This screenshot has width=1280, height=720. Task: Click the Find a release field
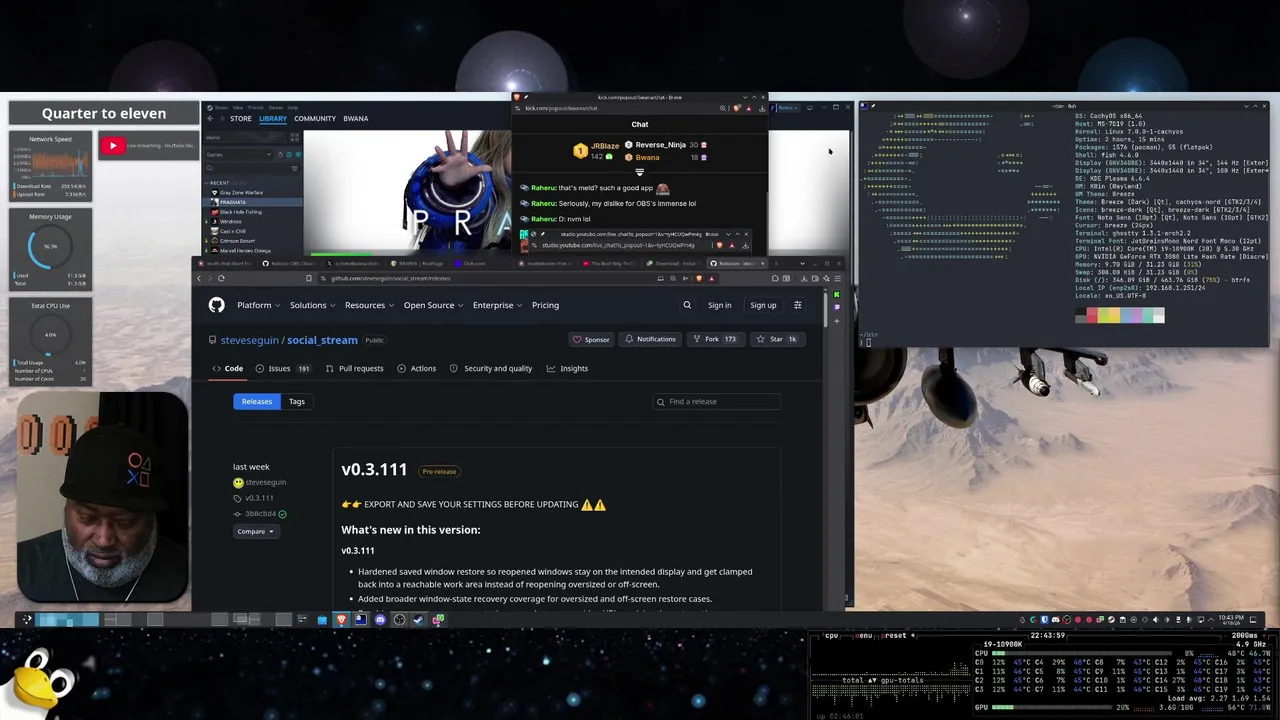click(716, 401)
